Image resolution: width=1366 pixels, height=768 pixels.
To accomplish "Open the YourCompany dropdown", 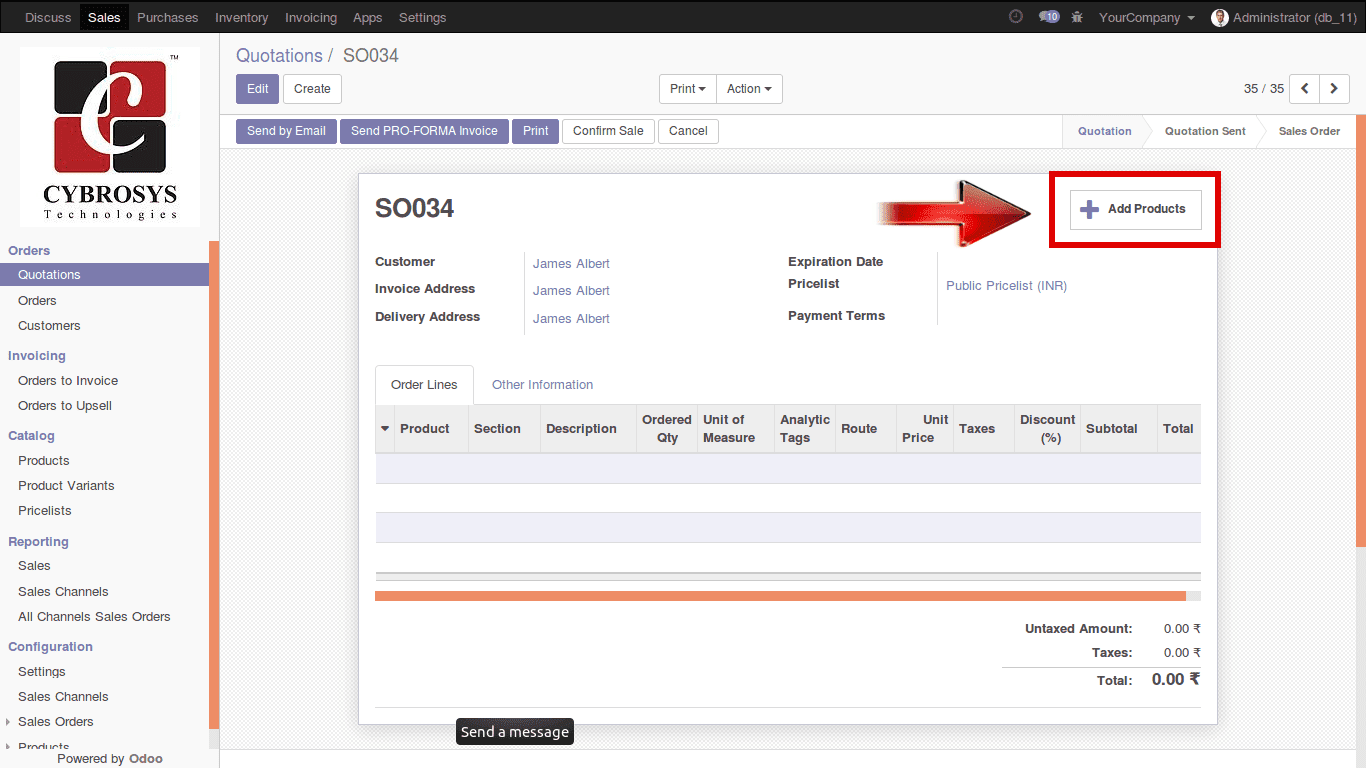I will click(1147, 18).
